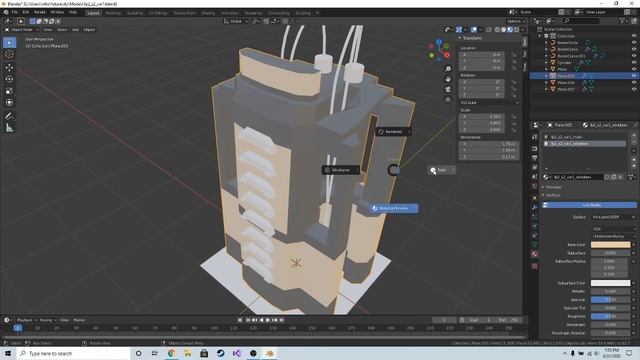Open the Subsurface Color swatch
This screenshot has width=640, height=360.
click(610, 283)
